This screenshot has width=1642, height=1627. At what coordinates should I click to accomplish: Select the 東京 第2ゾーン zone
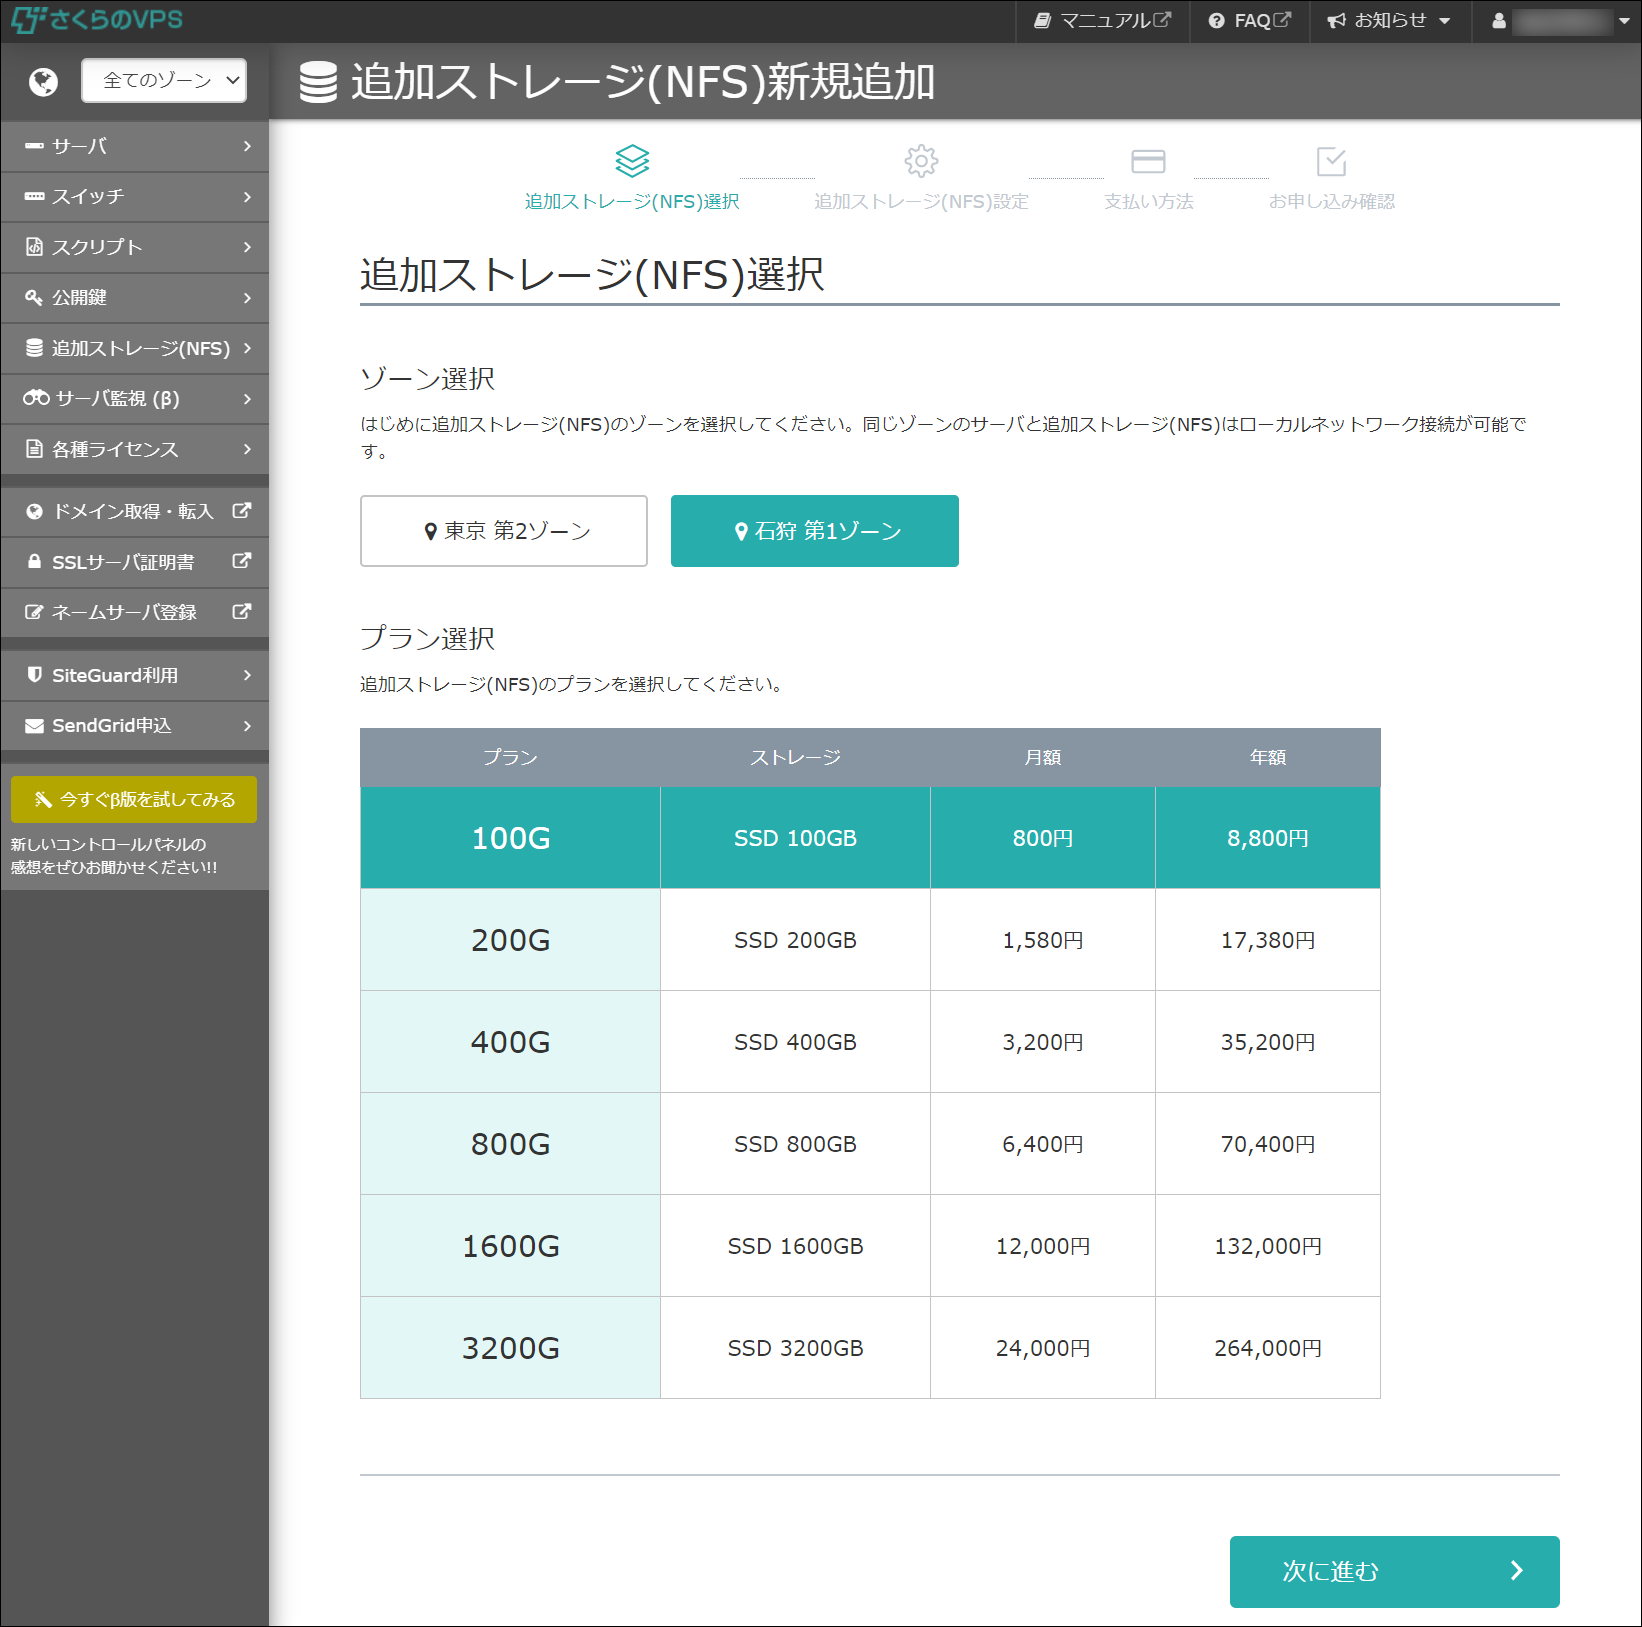click(504, 531)
